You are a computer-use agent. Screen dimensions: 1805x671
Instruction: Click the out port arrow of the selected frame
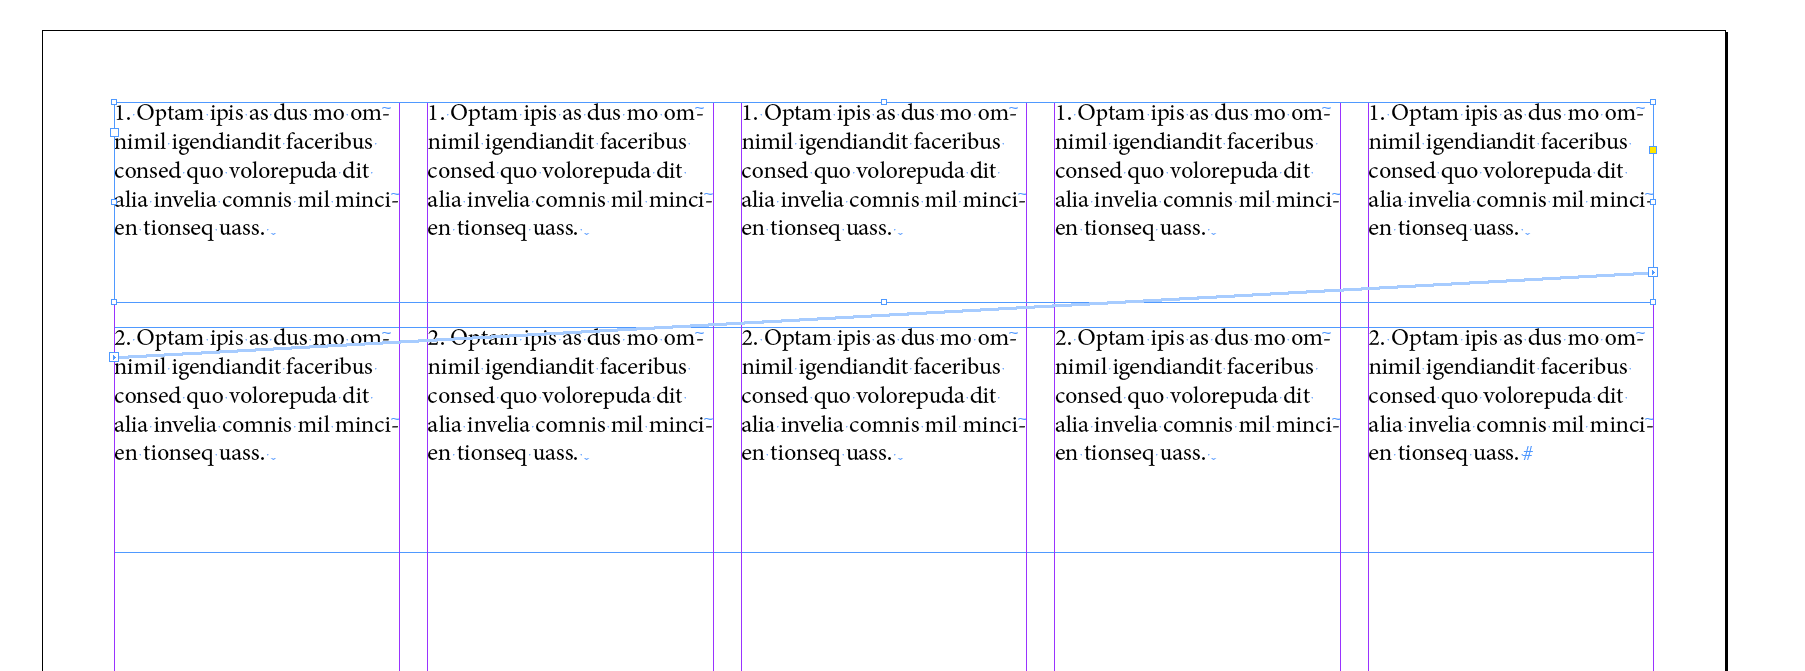[x=1653, y=272]
